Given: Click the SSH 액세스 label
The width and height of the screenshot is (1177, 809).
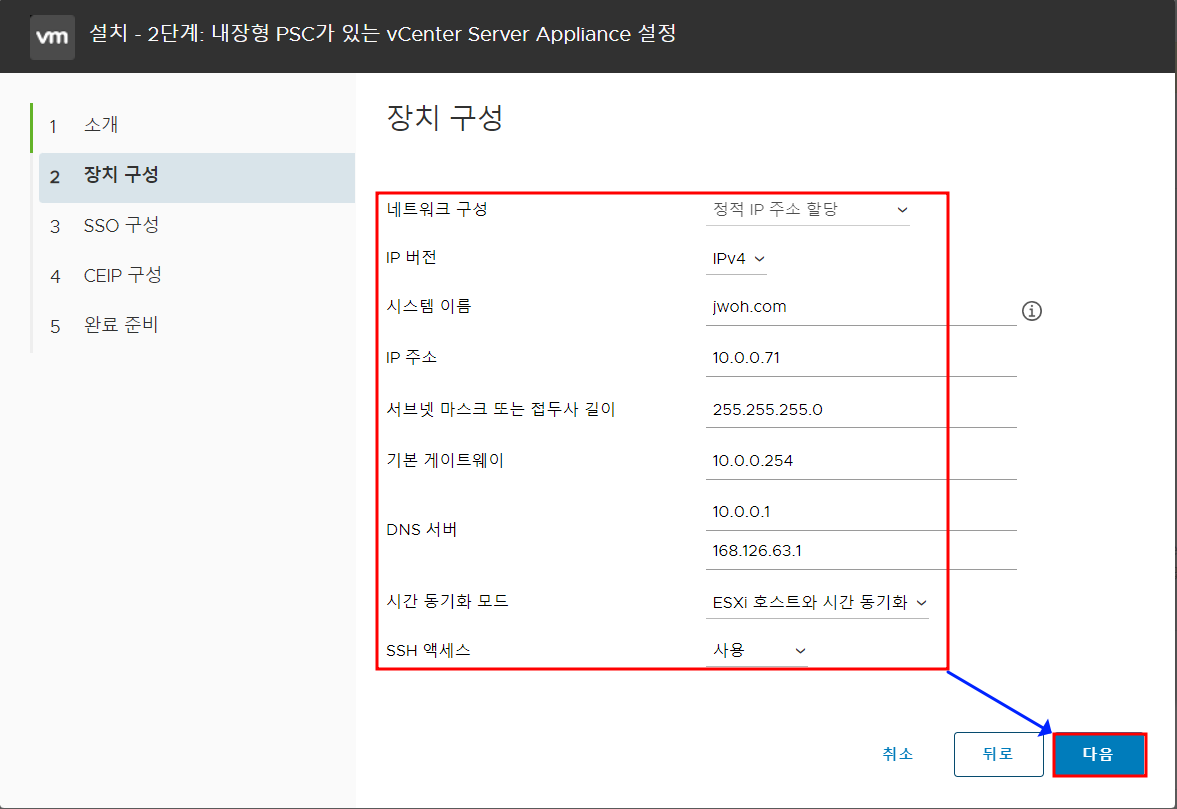Looking at the screenshot, I should [428, 651].
